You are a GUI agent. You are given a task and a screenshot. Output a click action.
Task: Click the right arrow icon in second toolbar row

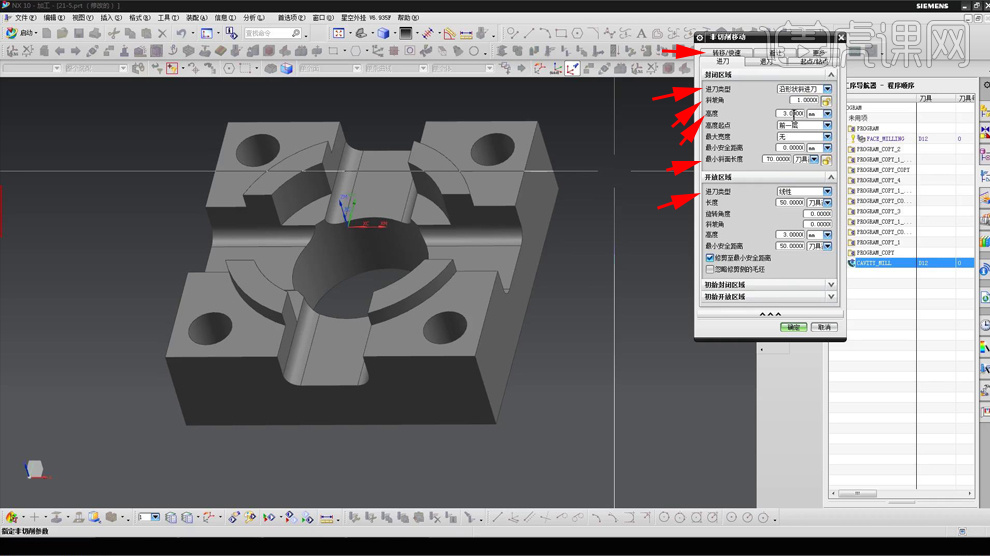click(75, 50)
